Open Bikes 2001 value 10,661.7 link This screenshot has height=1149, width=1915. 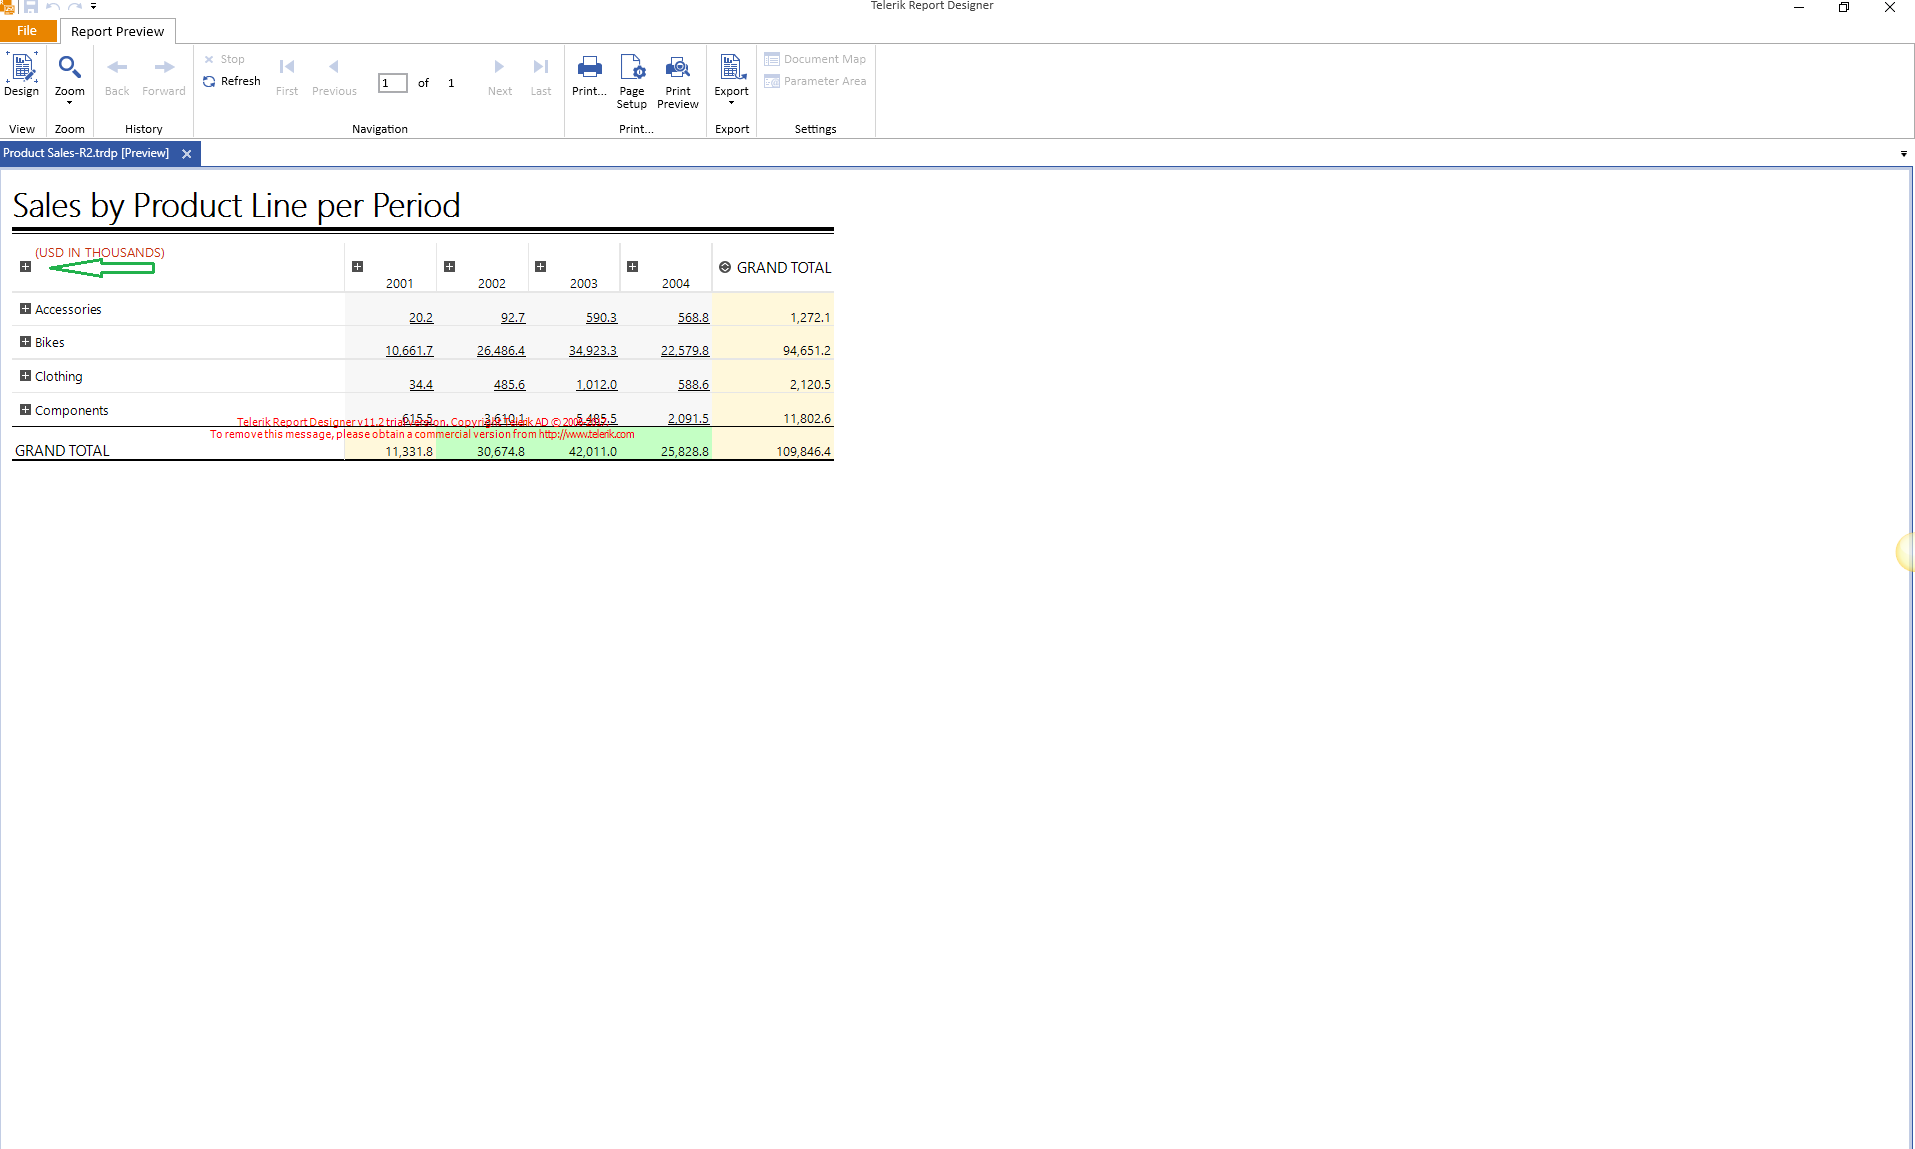409,350
